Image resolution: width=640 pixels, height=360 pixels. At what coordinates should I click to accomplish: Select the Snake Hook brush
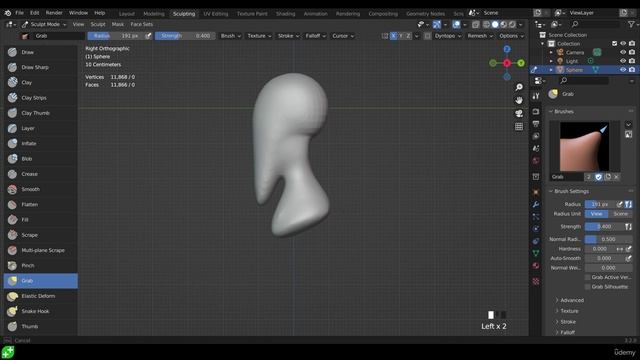40,311
